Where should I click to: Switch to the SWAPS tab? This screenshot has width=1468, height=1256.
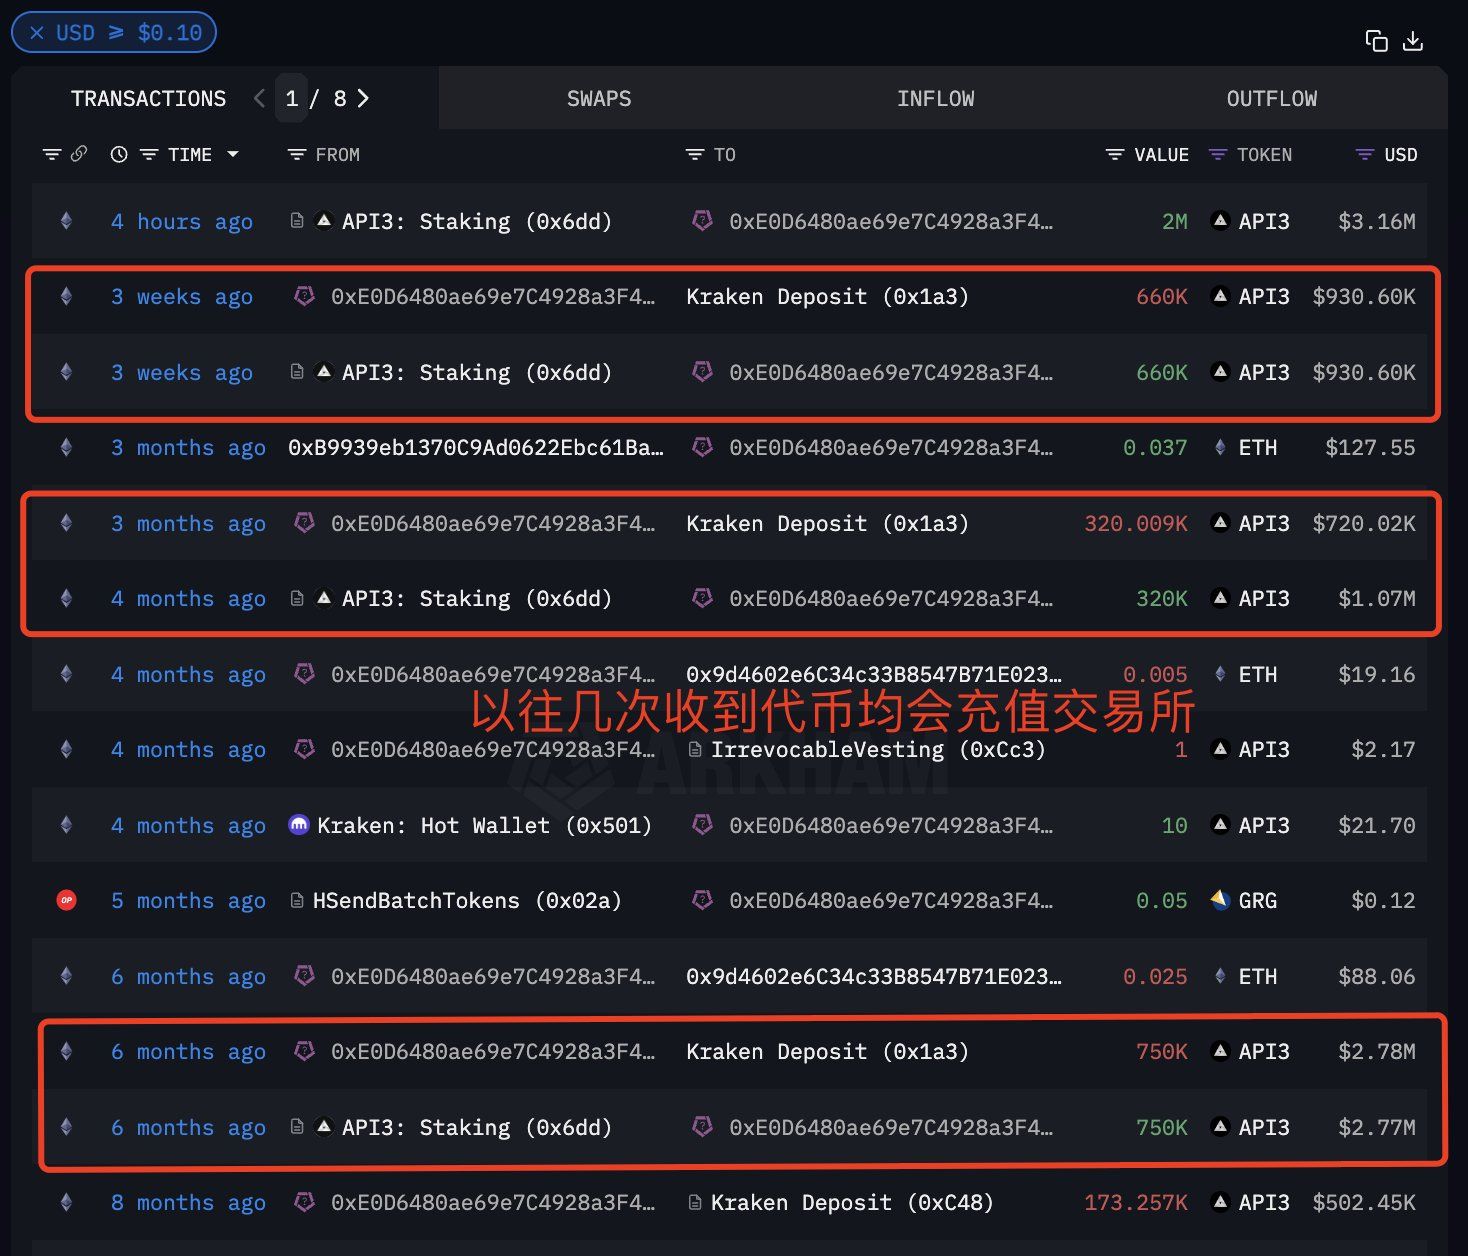pos(599,98)
